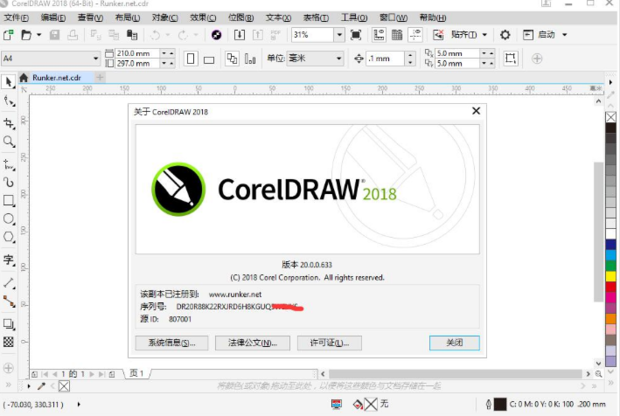
Task: Set portrait page orientation
Action: tap(191, 59)
